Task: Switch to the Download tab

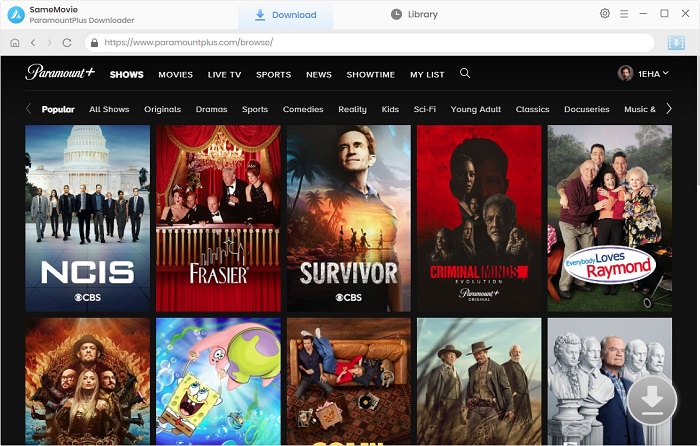Action: click(286, 15)
